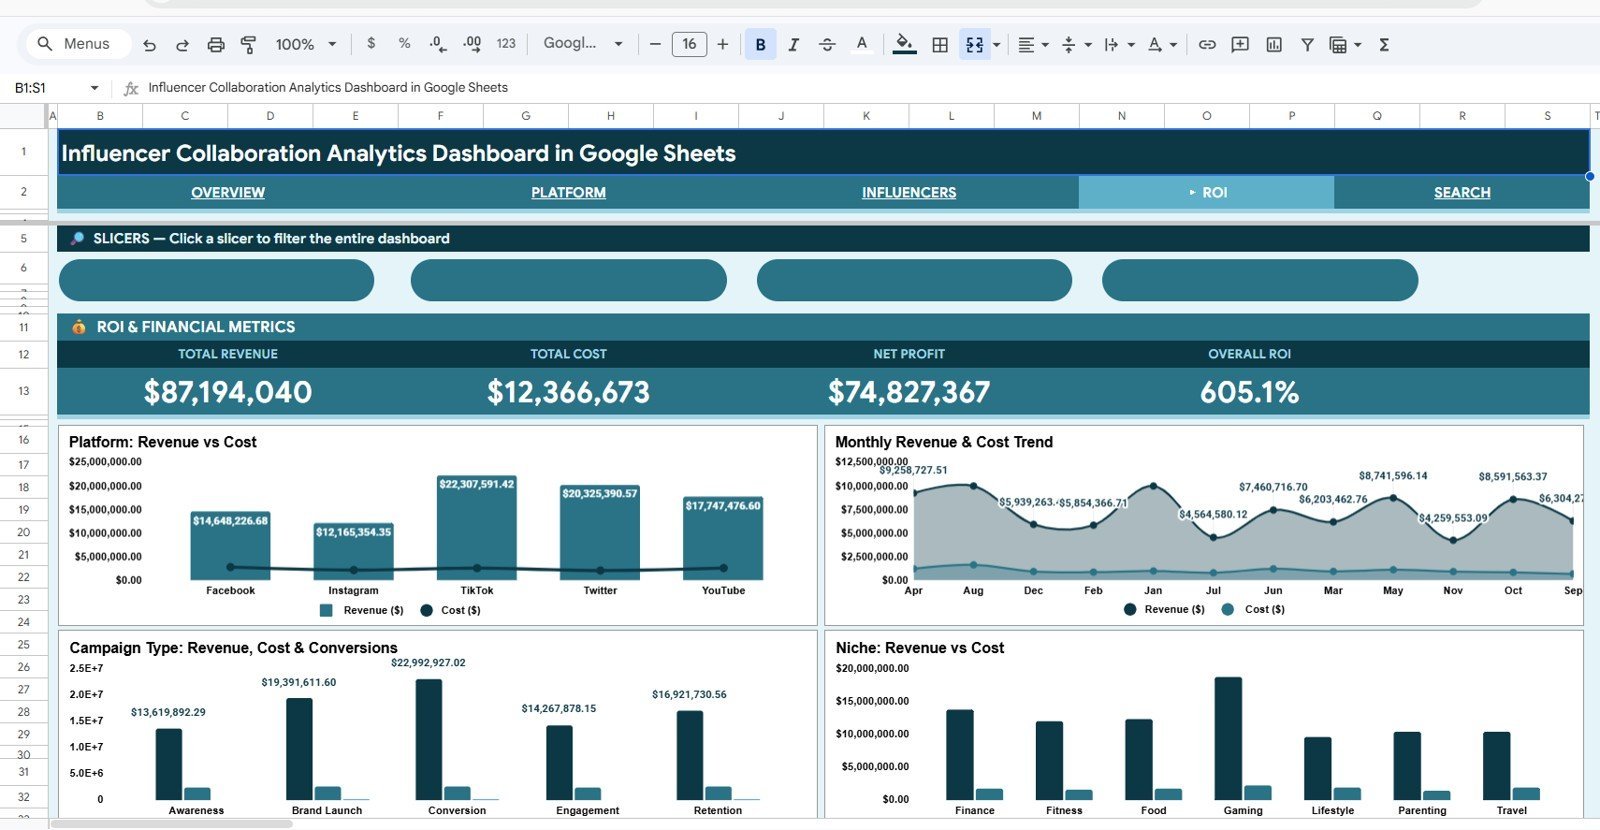
Task: Click the Monthly Revenue & Cost Trend title
Action: 944,442
